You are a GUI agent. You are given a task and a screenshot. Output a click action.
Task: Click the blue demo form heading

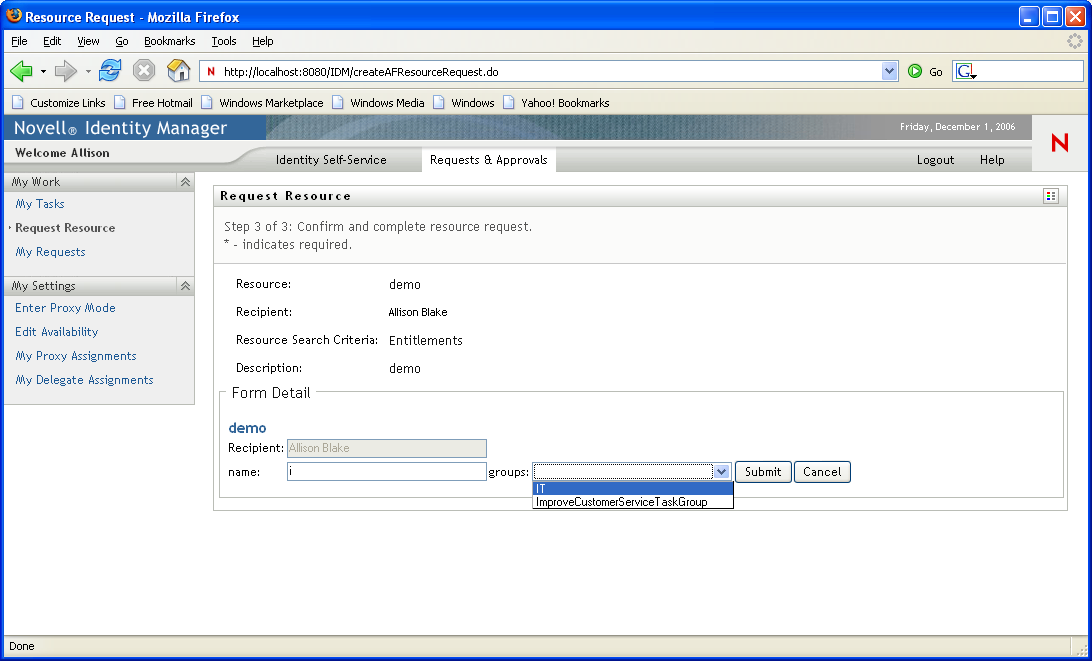247,428
